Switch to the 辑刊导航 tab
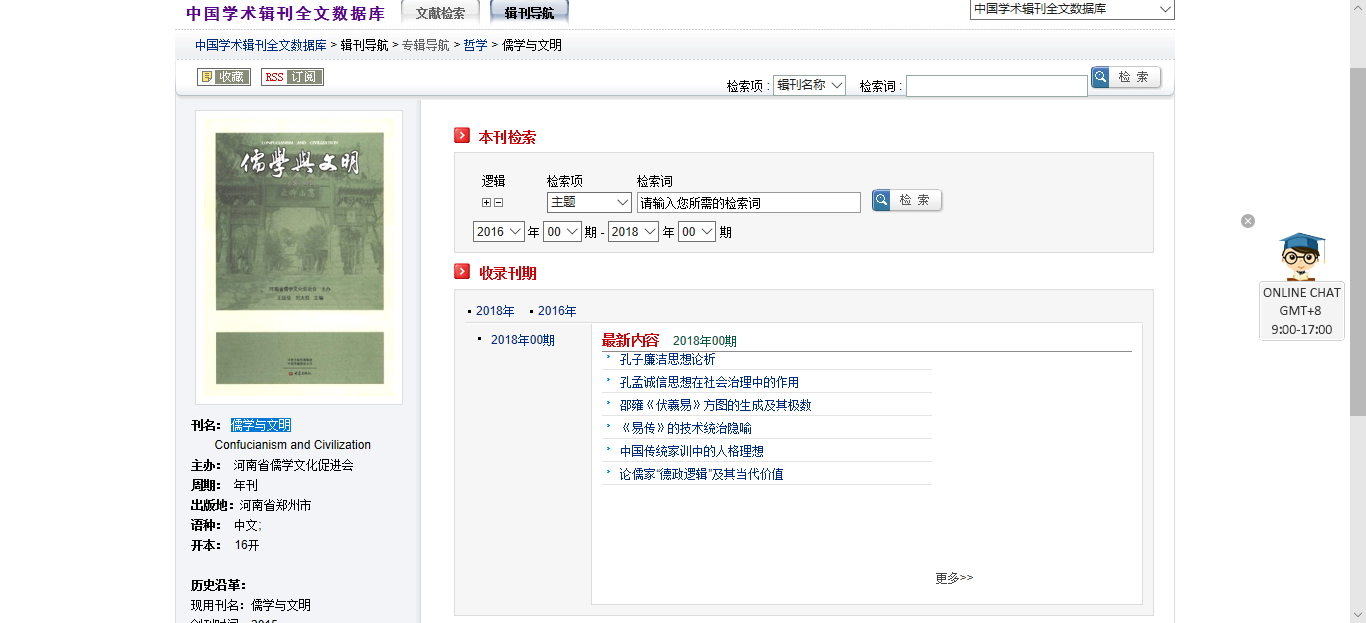 529,13
